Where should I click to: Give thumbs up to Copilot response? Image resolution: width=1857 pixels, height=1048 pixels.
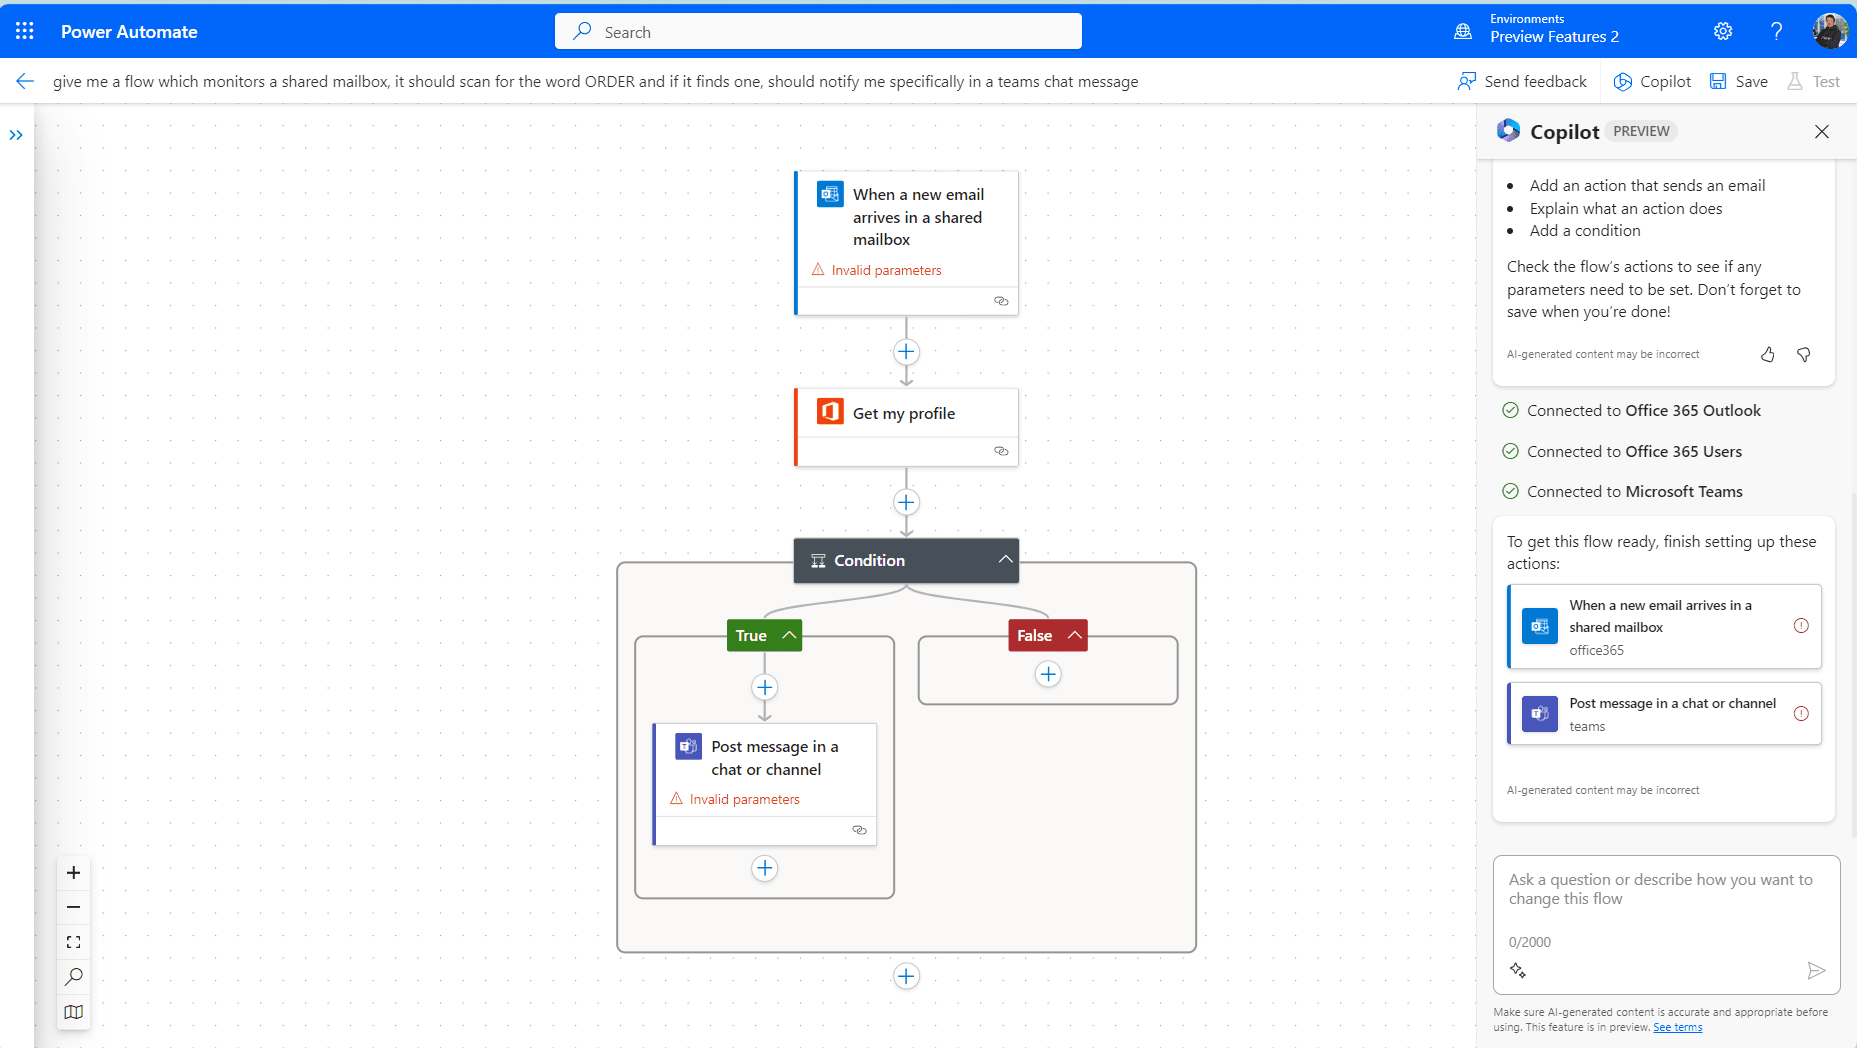point(1767,355)
